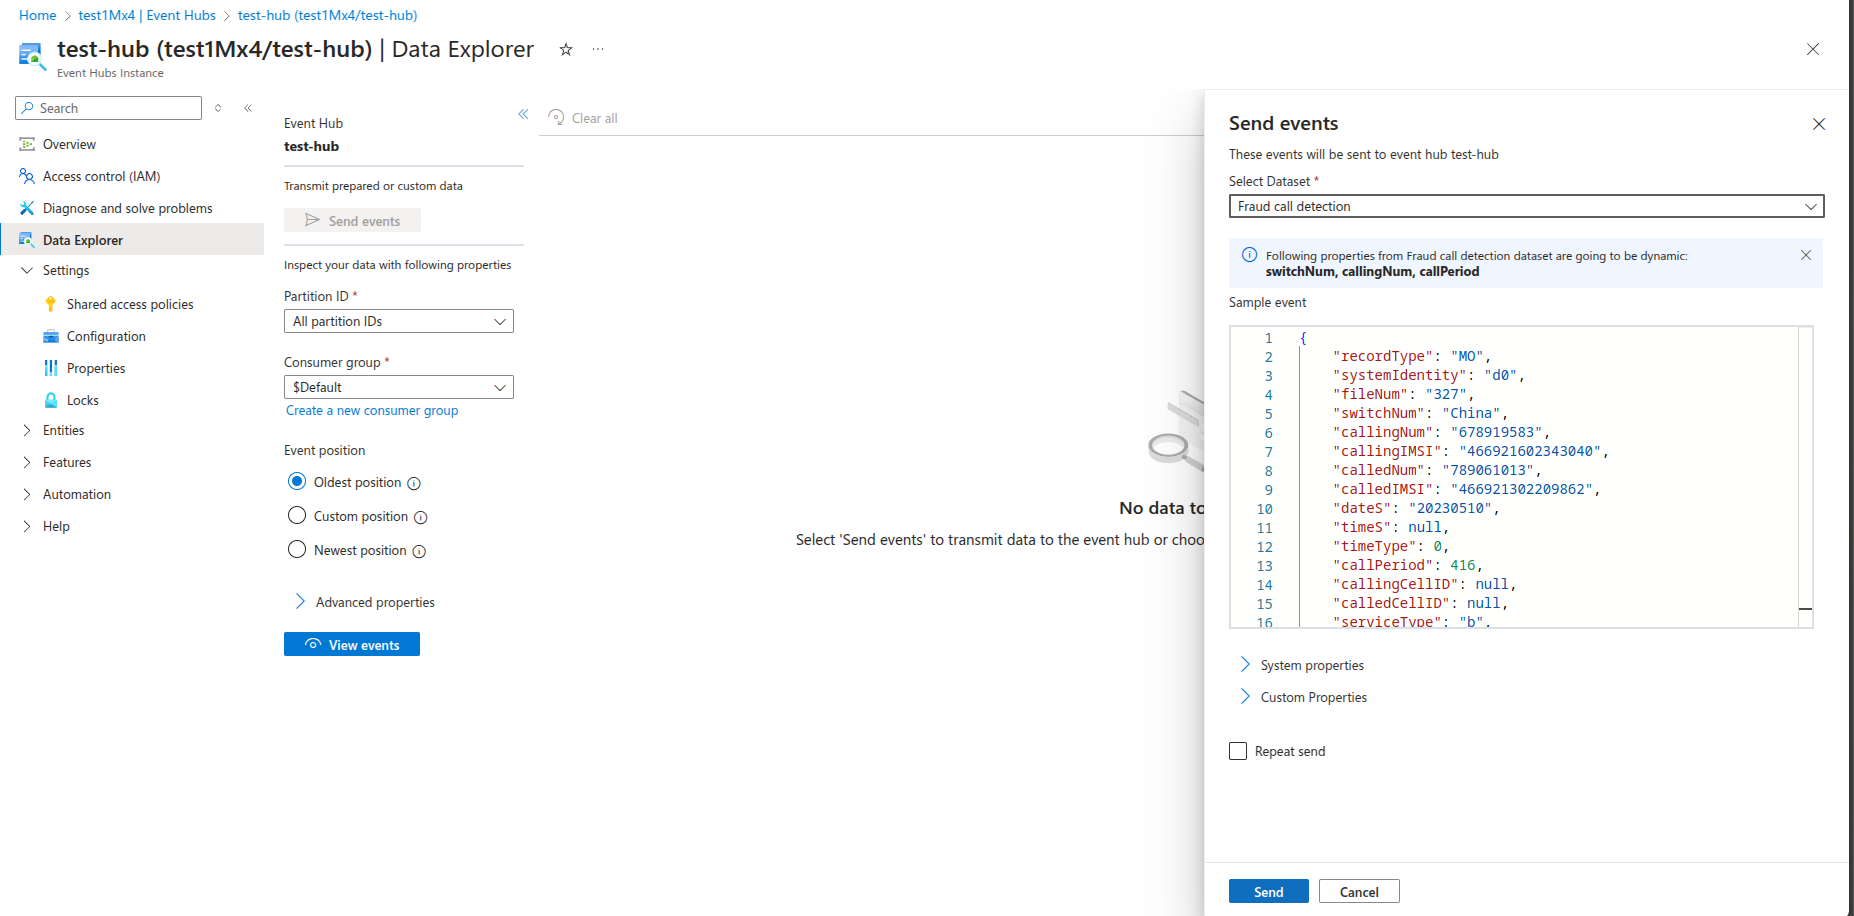This screenshot has width=1854, height=916.
Task: Click the Cancel button
Action: click(x=1359, y=891)
